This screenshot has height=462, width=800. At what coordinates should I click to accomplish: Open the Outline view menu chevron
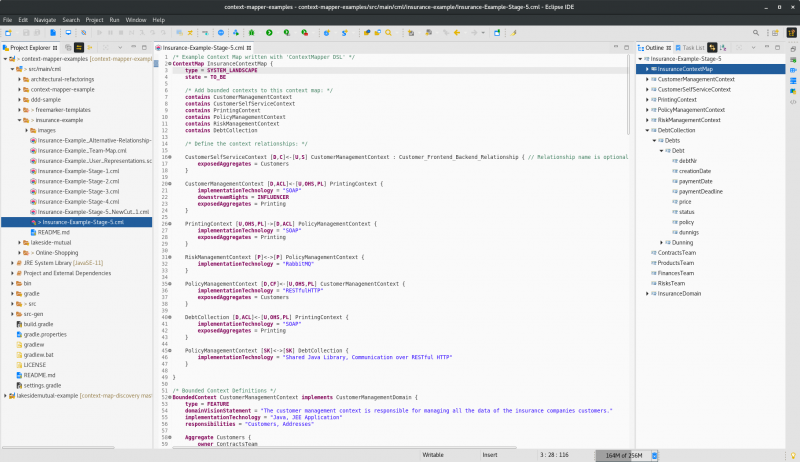coord(753,47)
